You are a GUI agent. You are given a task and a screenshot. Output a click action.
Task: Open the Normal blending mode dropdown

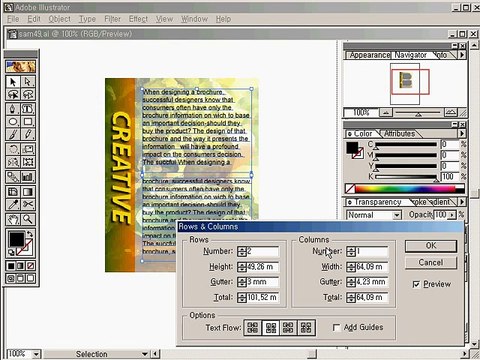point(397,215)
